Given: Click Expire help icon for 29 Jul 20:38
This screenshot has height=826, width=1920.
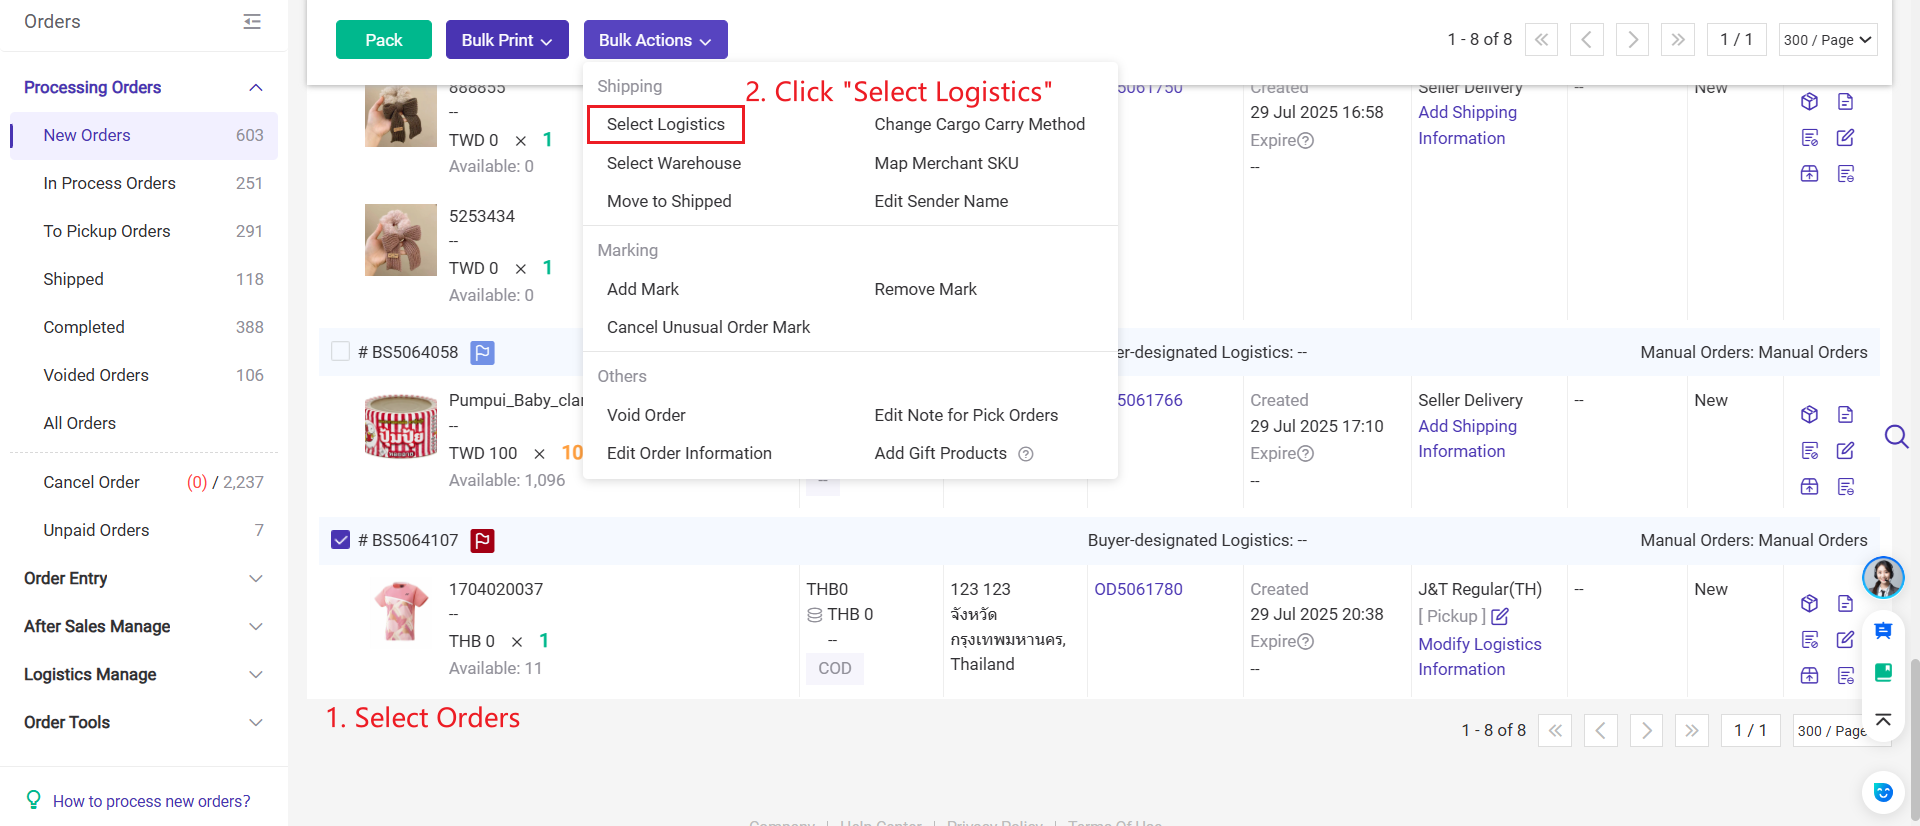Looking at the screenshot, I should [1305, 641].
